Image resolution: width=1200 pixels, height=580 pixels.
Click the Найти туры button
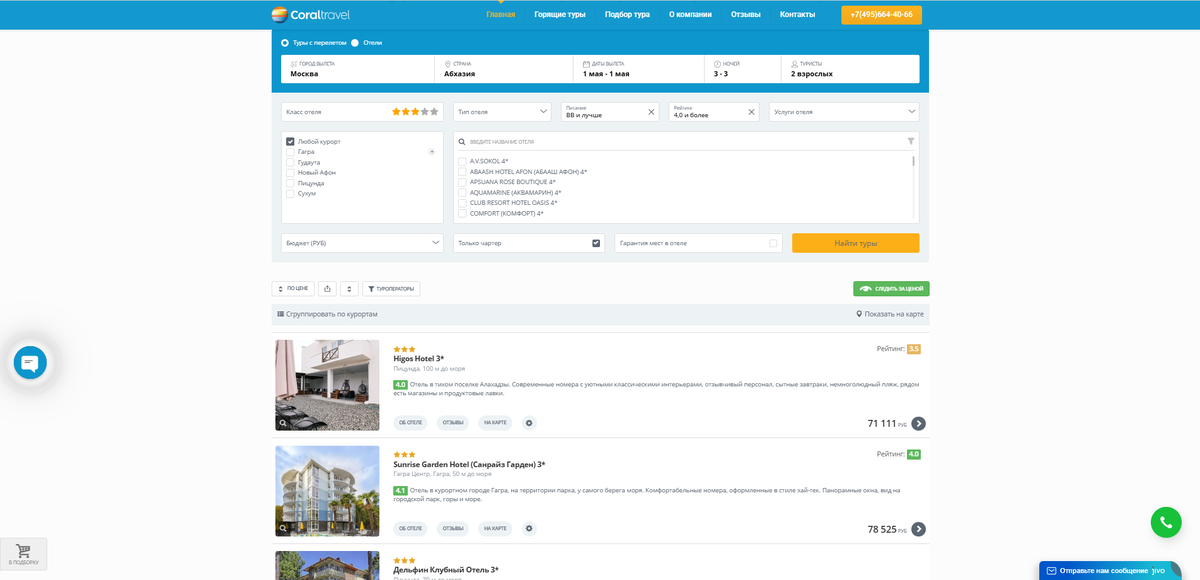tap(856, 242)
